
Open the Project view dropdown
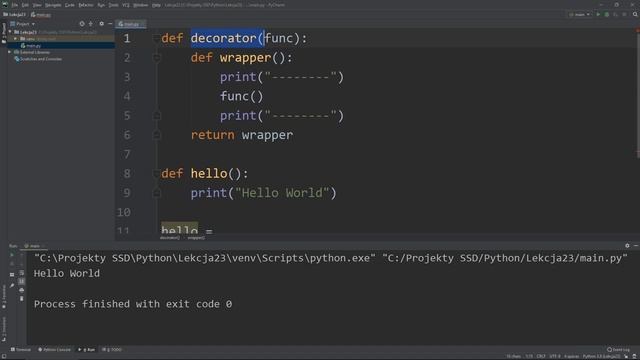pyautogui.click(x=23, y=24)
